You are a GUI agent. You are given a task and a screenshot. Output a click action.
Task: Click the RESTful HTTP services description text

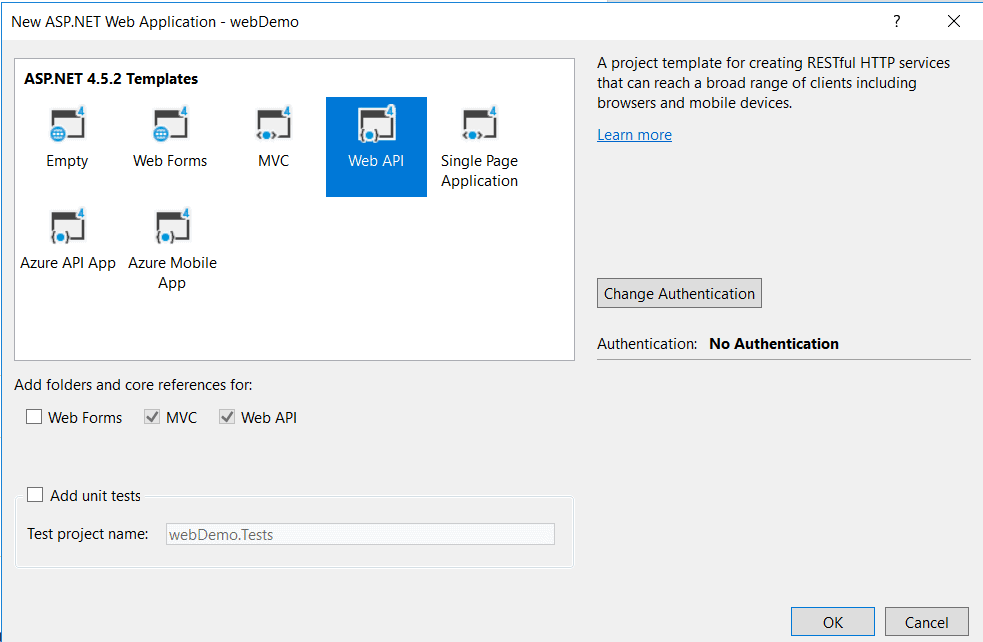(774, 83)
